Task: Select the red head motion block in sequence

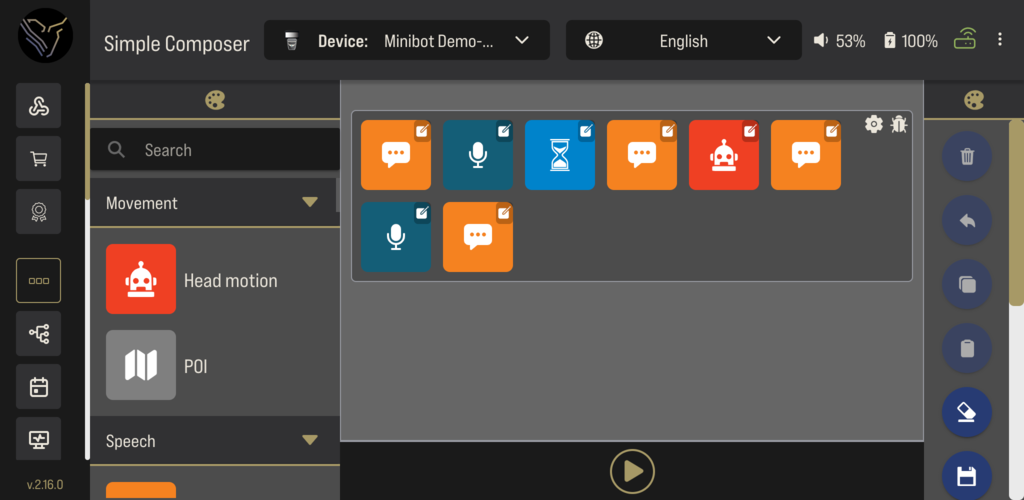Action: click(x=724, y=155)
